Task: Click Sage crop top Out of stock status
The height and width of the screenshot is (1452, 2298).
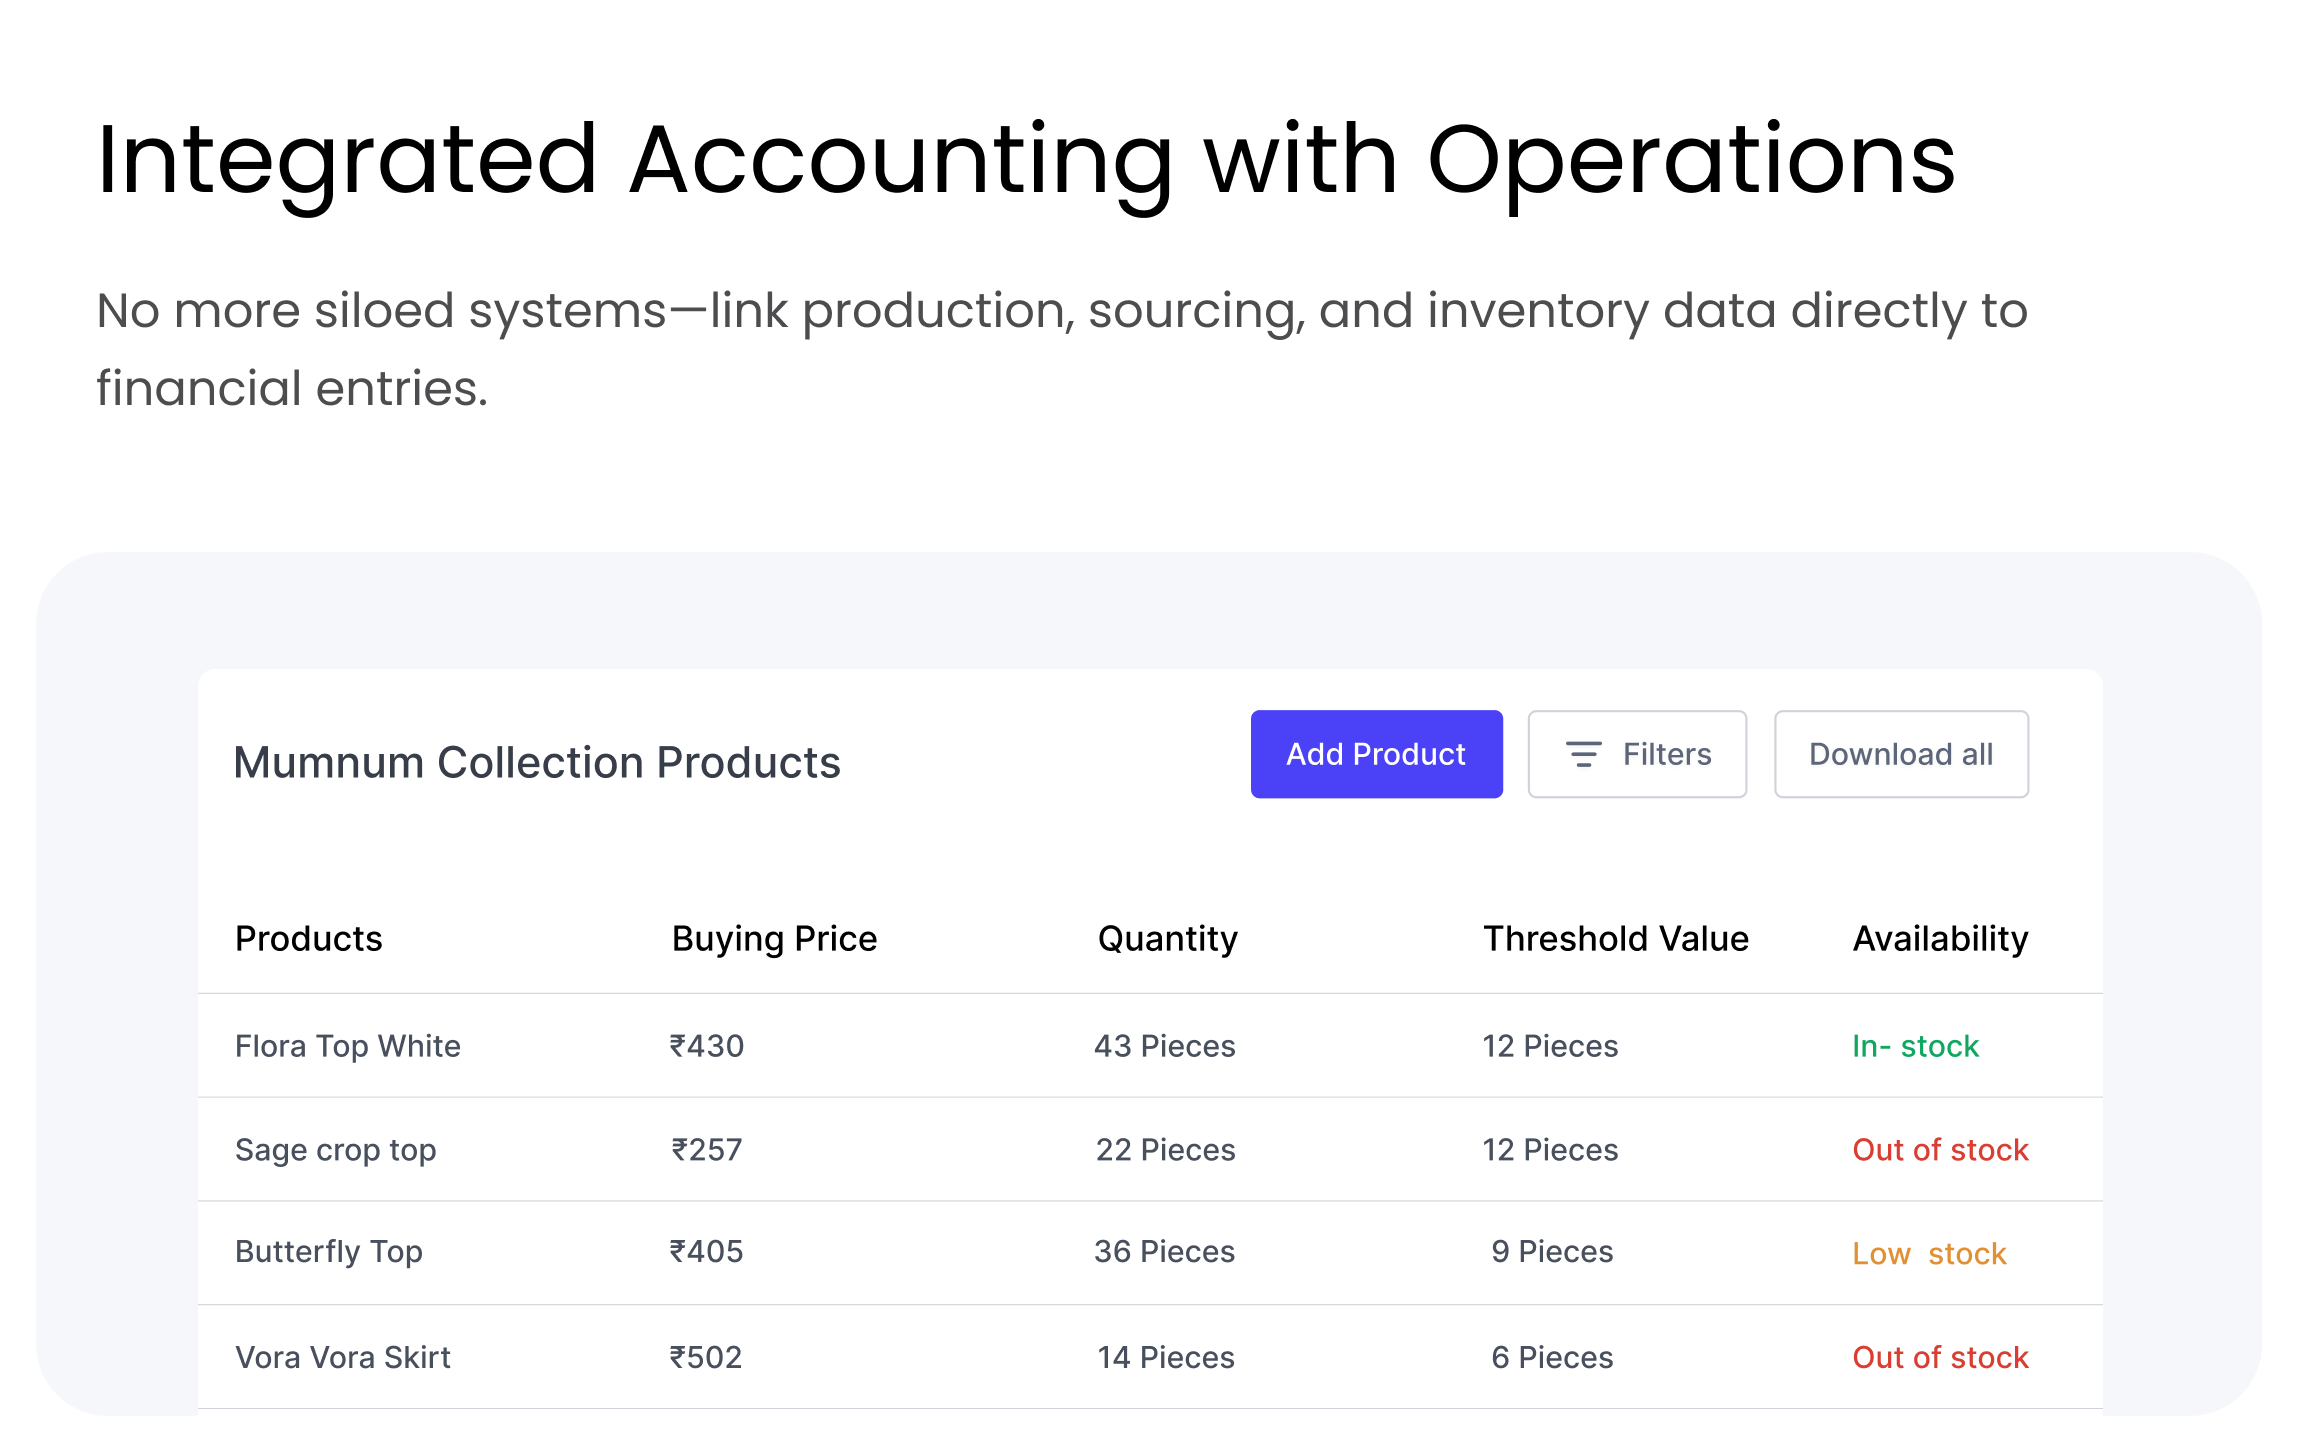Action: pyautogui.click(x=1939, y=1150)
